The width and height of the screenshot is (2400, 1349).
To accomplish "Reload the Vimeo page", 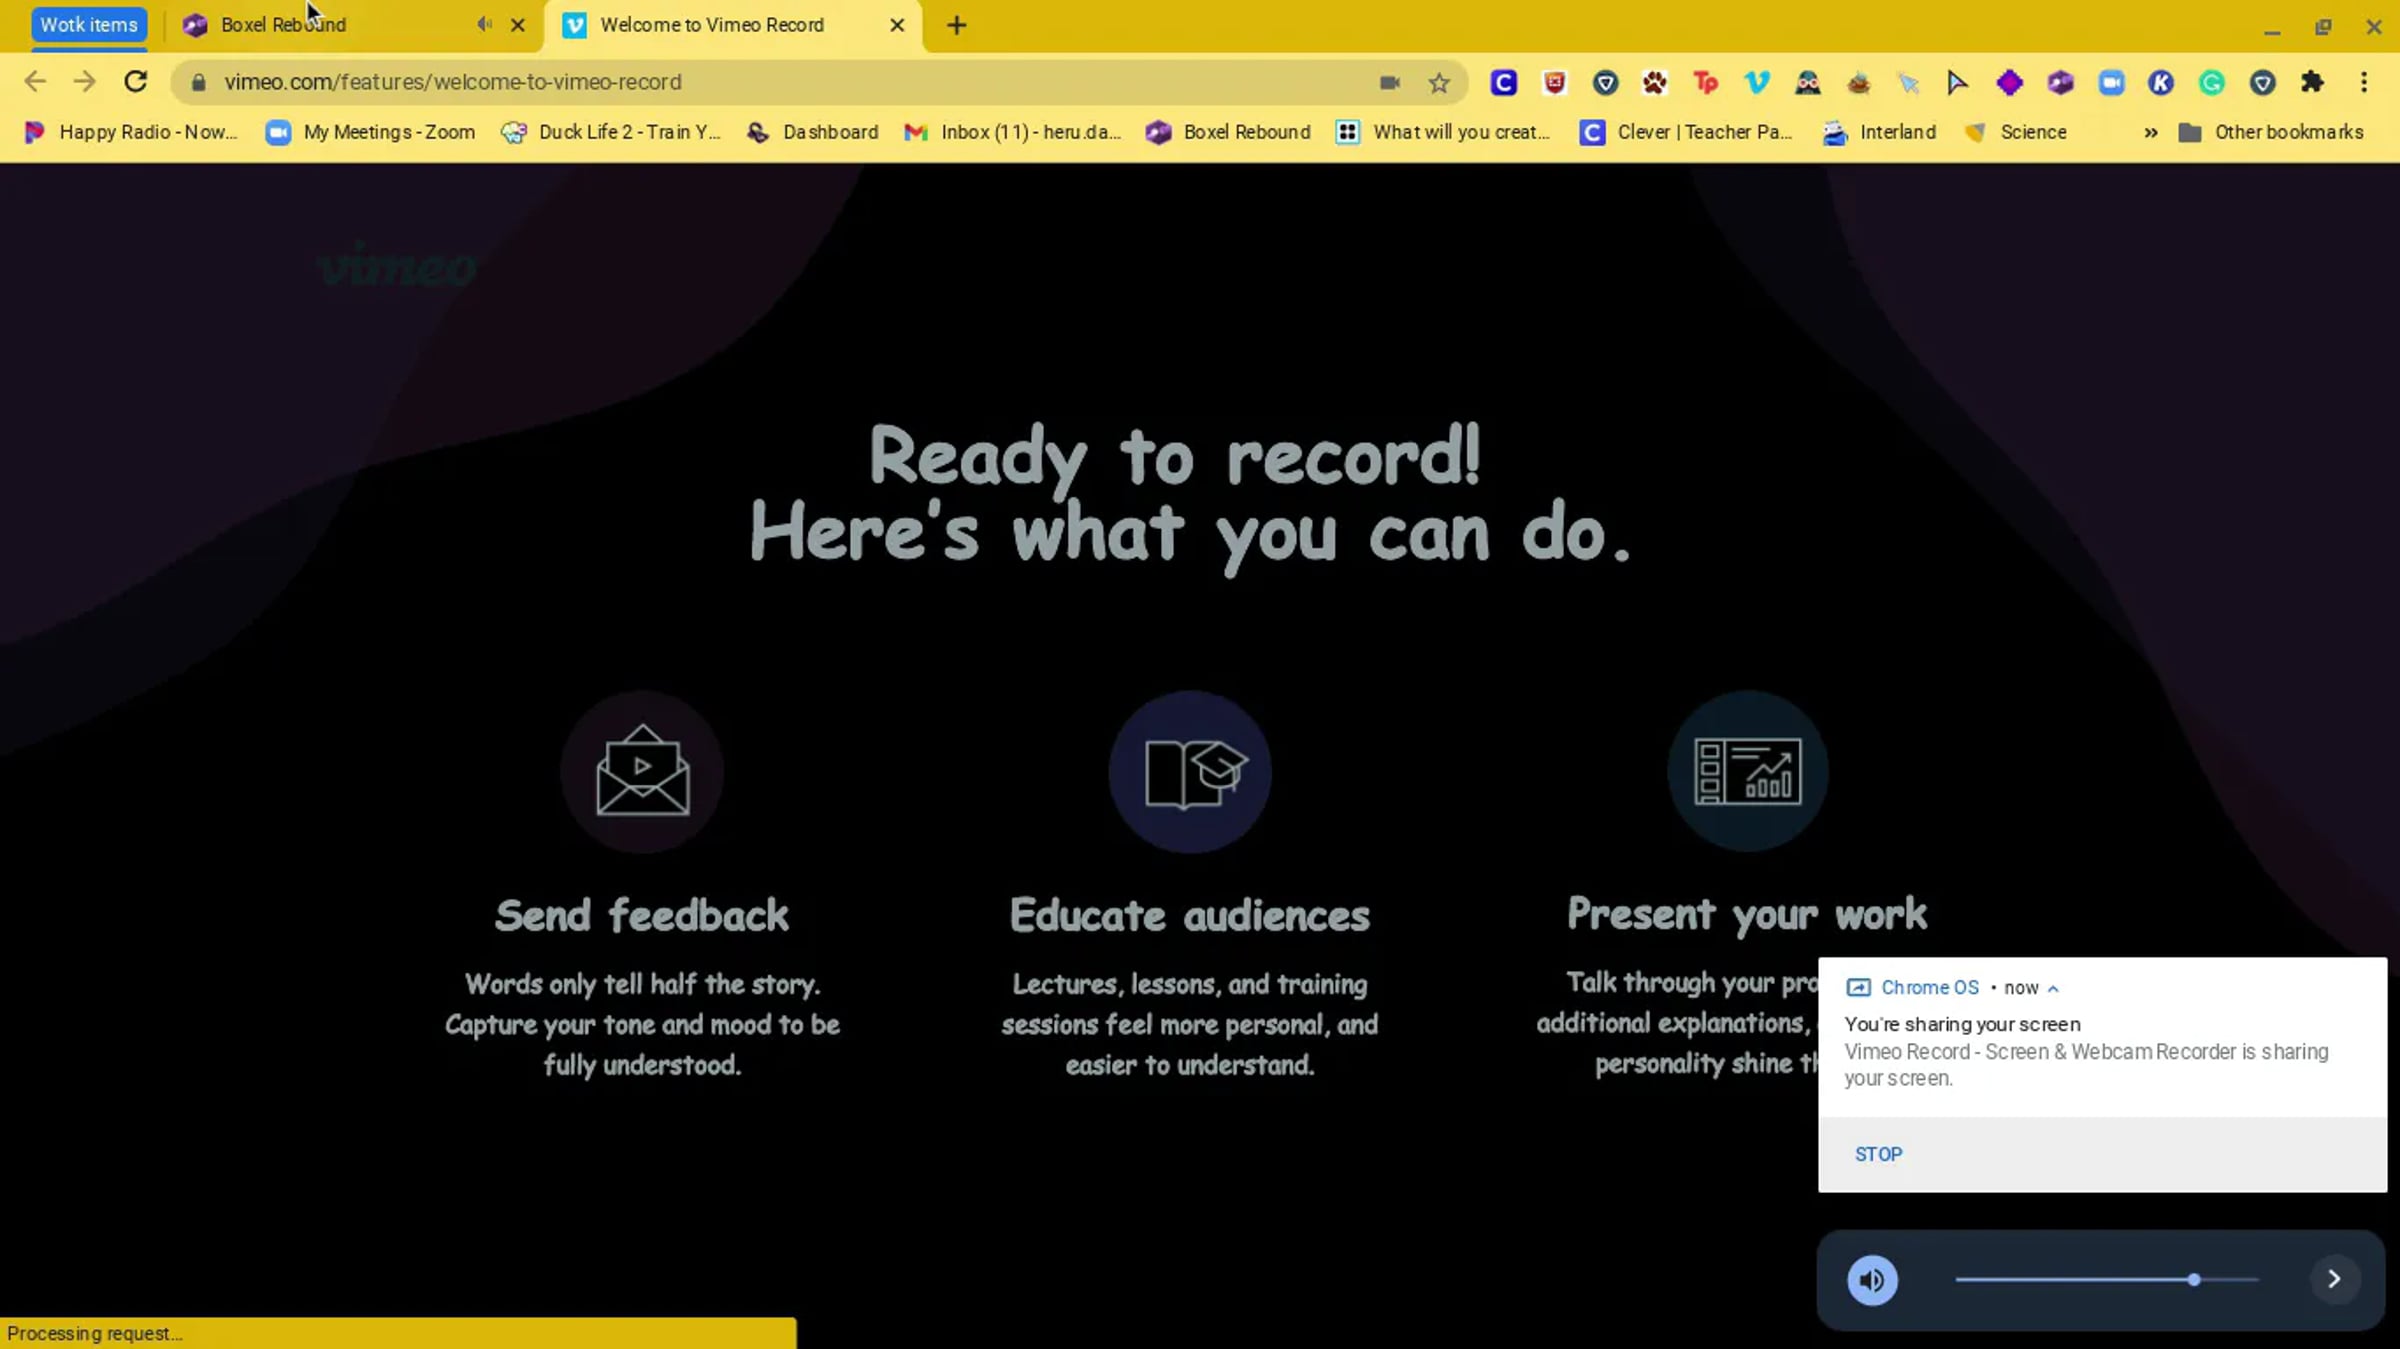I will [135, 82].
